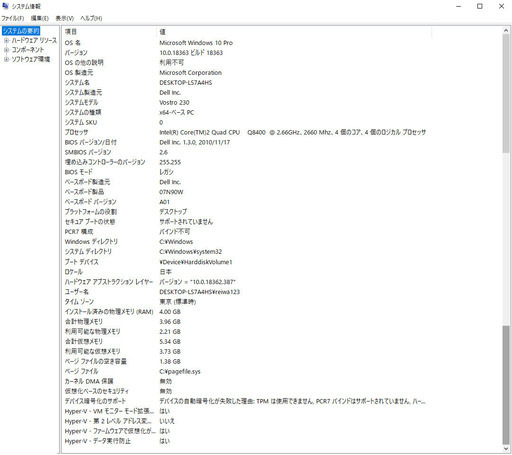512x455 pixels.
Task: Open the ファイル(F) menu
Action: [x=13, y=18]
